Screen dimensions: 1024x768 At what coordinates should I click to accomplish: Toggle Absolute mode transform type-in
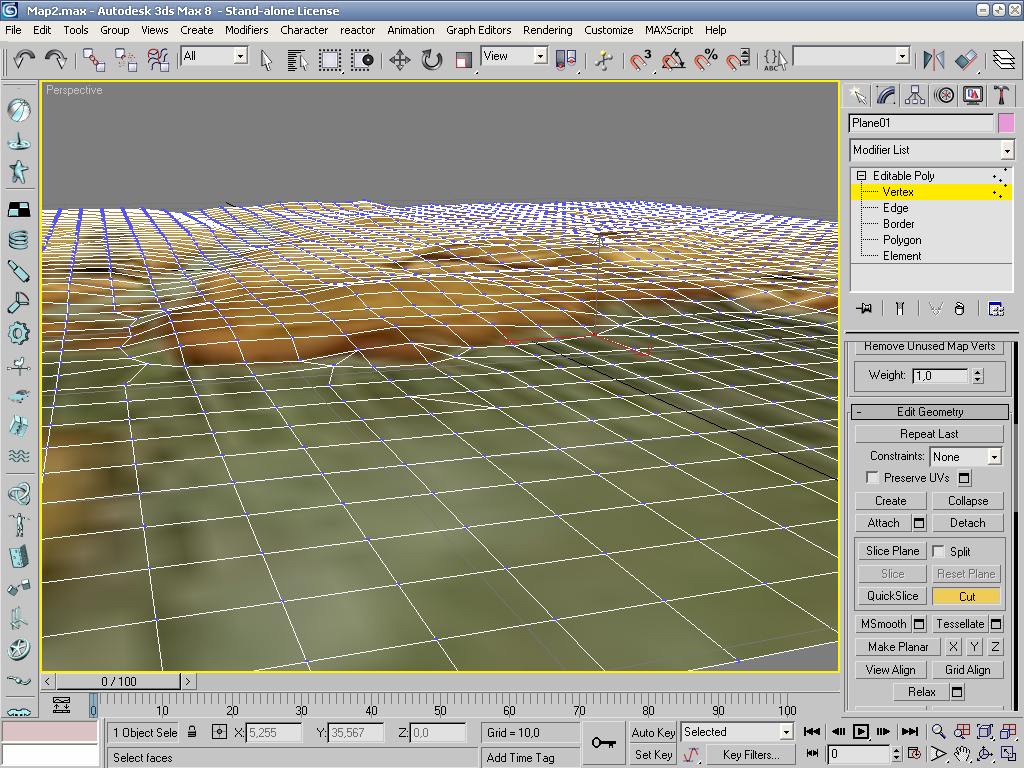coord(219,732)
